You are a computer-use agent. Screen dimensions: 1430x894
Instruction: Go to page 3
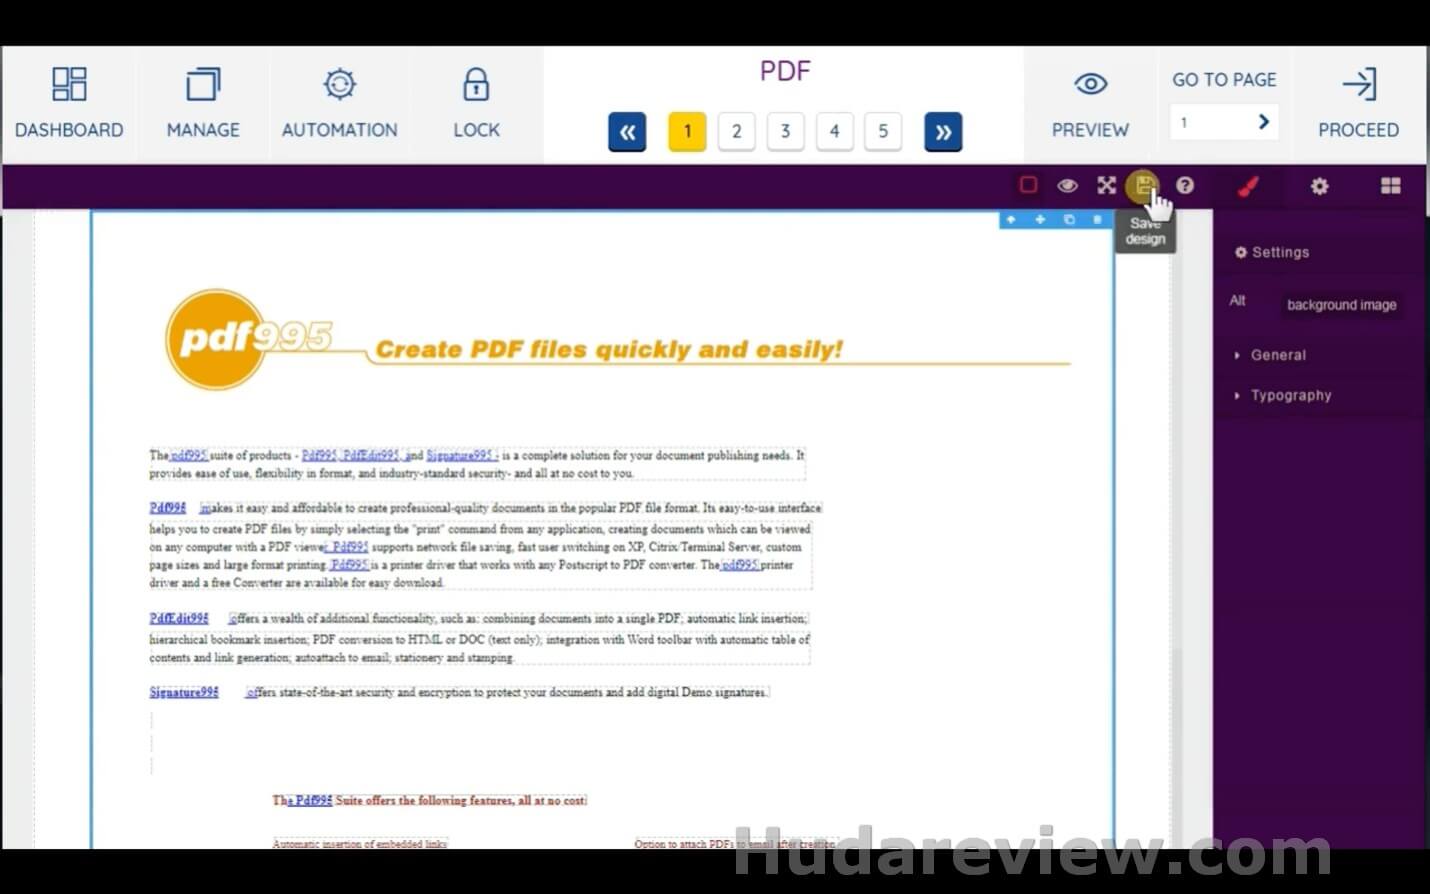[786, 132]
